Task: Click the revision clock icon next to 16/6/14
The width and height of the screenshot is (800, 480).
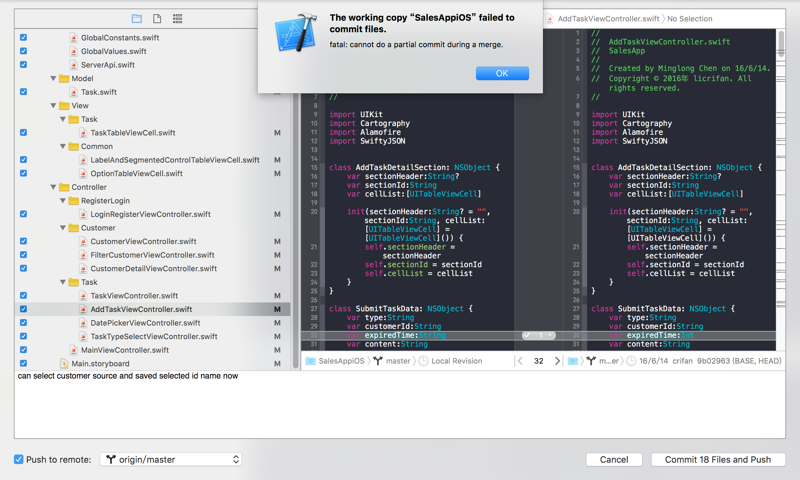Action: tap(631, 361)
